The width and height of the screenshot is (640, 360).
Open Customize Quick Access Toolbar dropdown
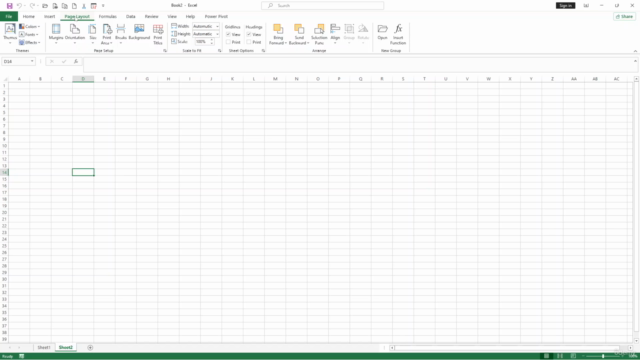pos(103,6)
